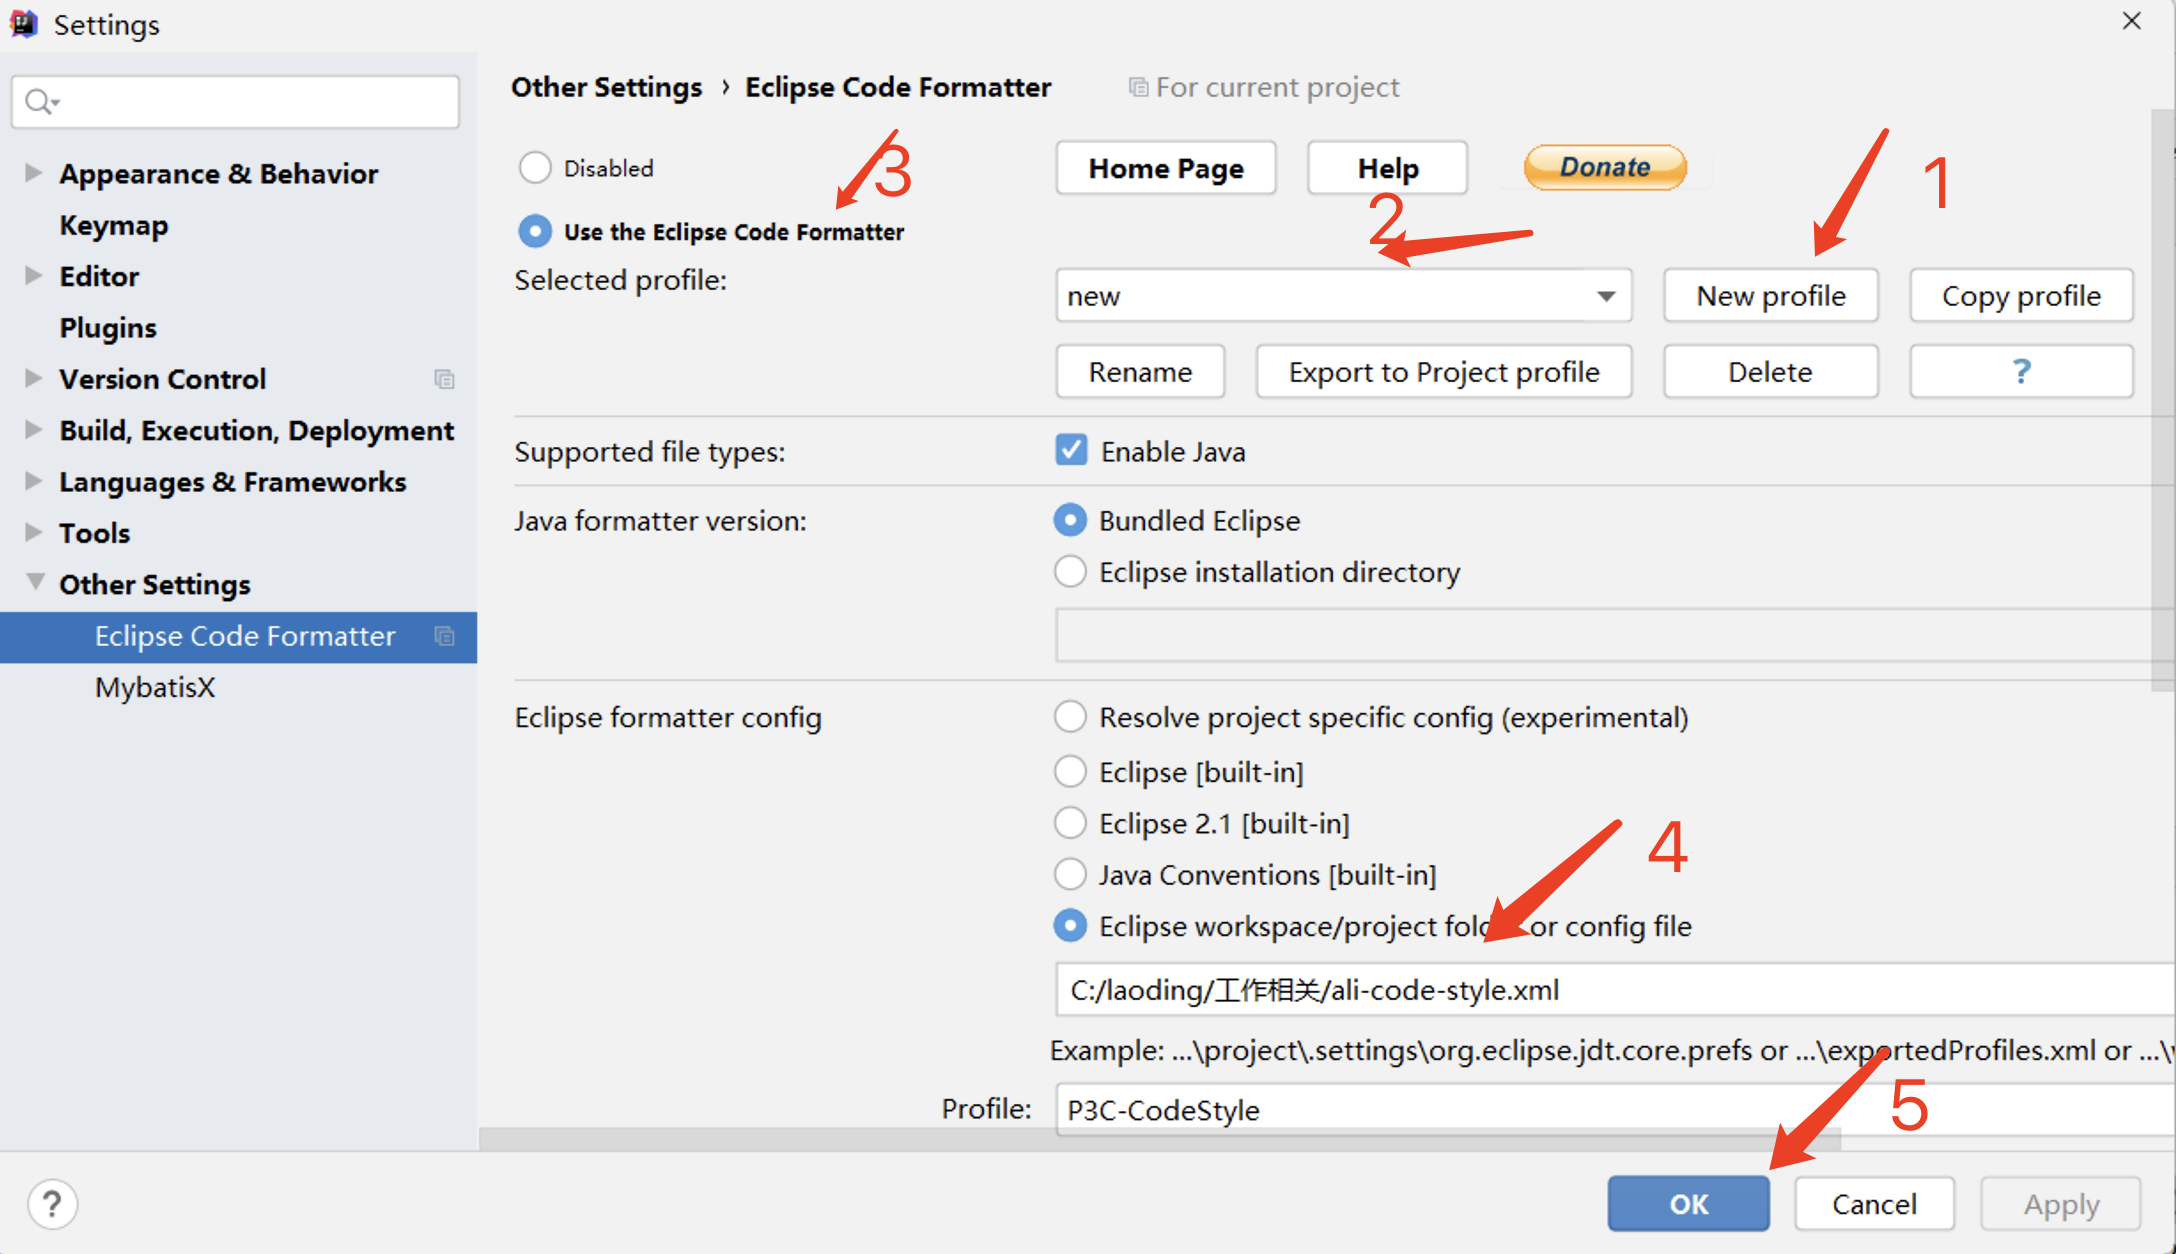This screenshot has height=1254, width=2176.
Task: Click project-level icon next to Version Control
Action: click(444, 379)
